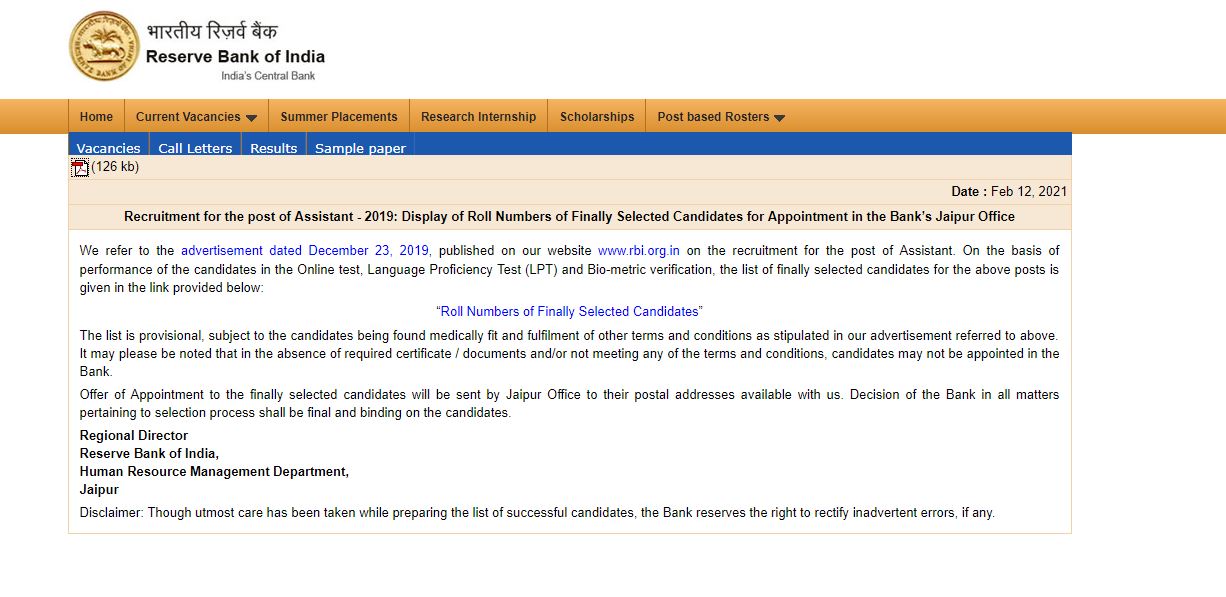Click the Date: Feb 12, 2021 text
This screenshot has height=597, width=1226.
pos(1012,191)
